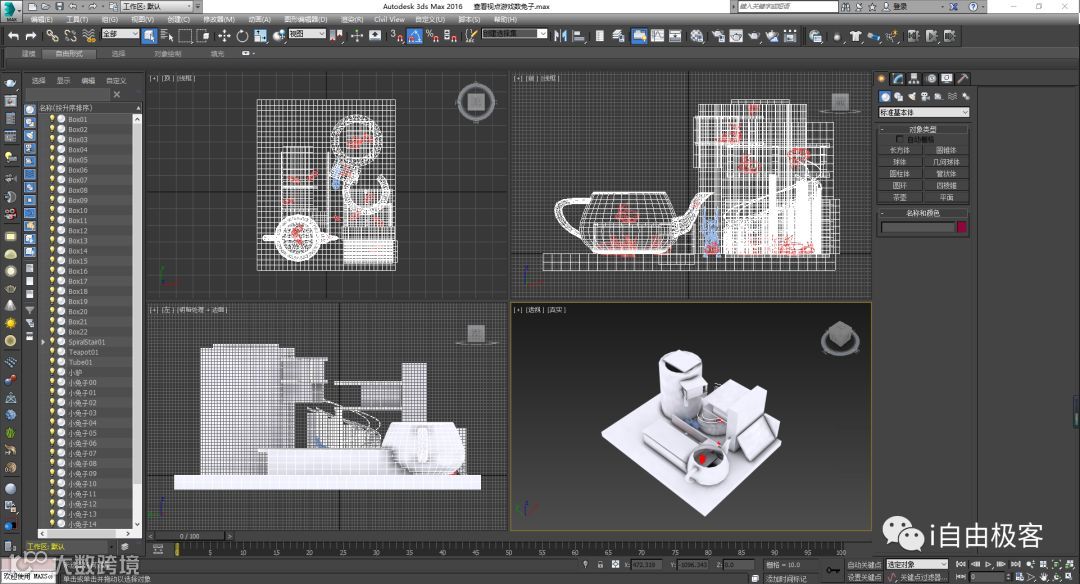Click the object color swatch

[x=962, y=228]
